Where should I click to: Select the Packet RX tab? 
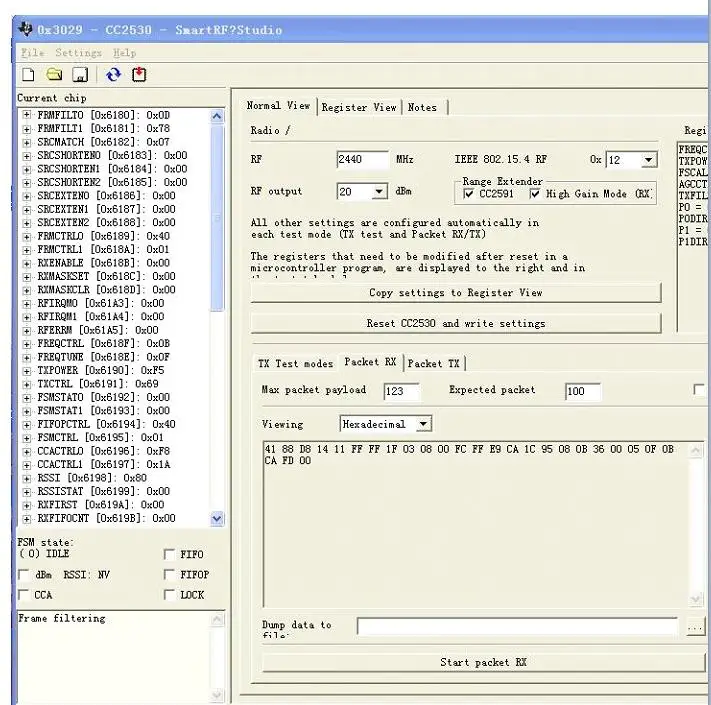coord(370,362)
